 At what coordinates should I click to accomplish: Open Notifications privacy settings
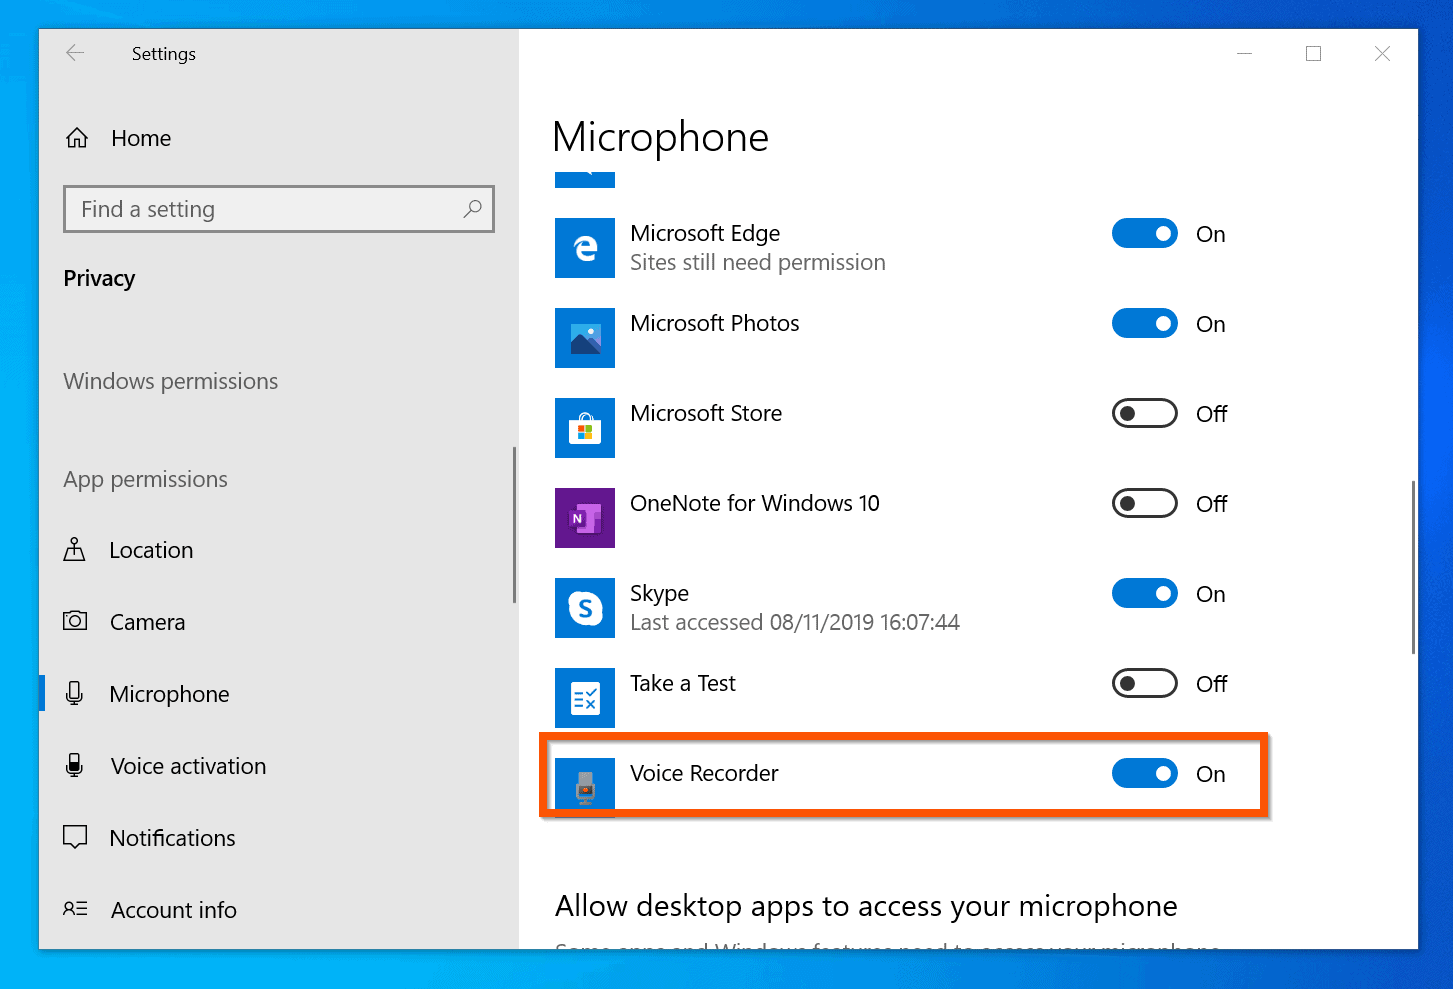pyautogui.click(x=172, y=838)
